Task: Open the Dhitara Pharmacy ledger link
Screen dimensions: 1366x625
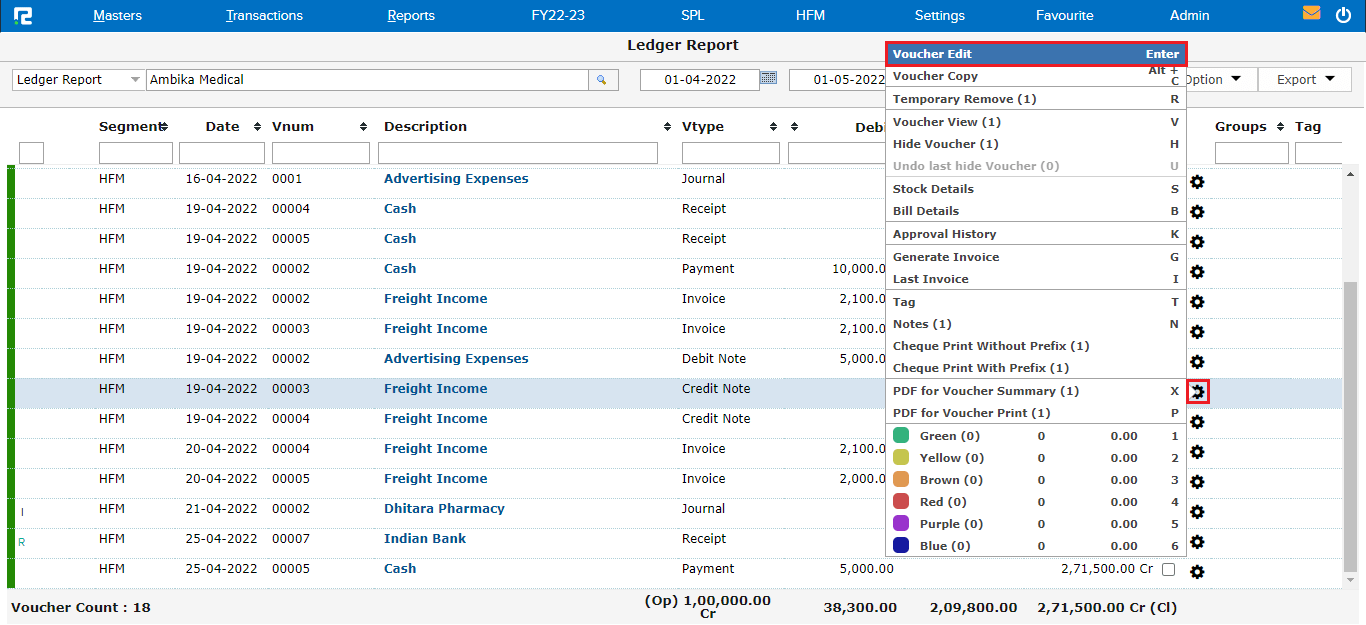Action: pyautogui.click(x=444, y=509)
